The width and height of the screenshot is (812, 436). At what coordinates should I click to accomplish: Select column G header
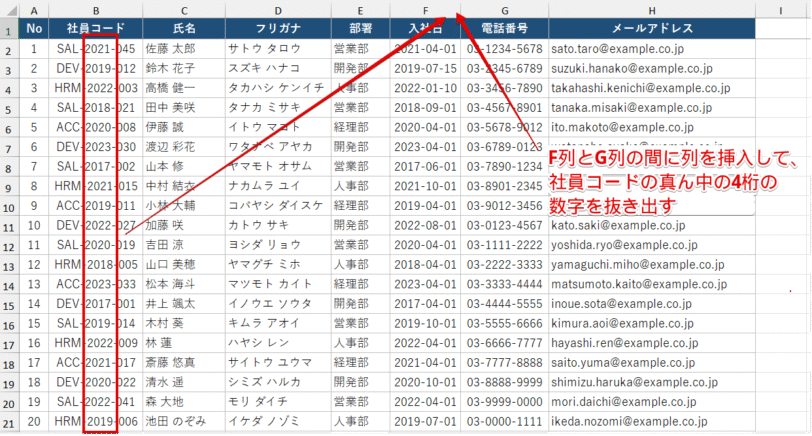coord(504,10)
